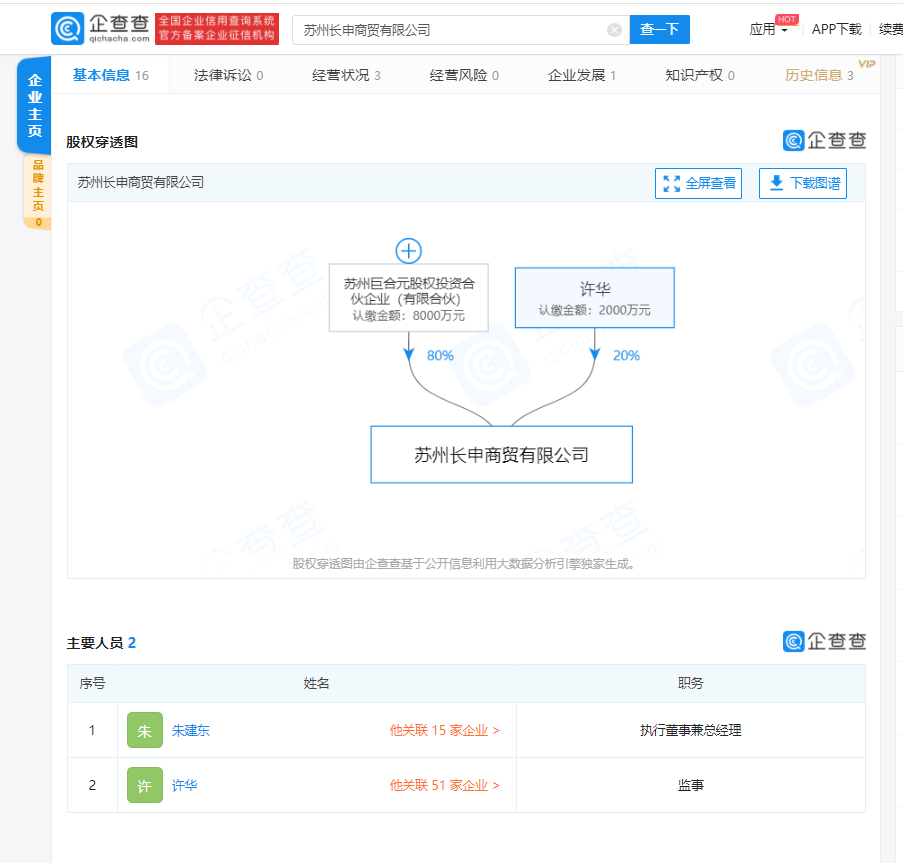Click the 全屏查看 fullscreen button

coord(699,184)
